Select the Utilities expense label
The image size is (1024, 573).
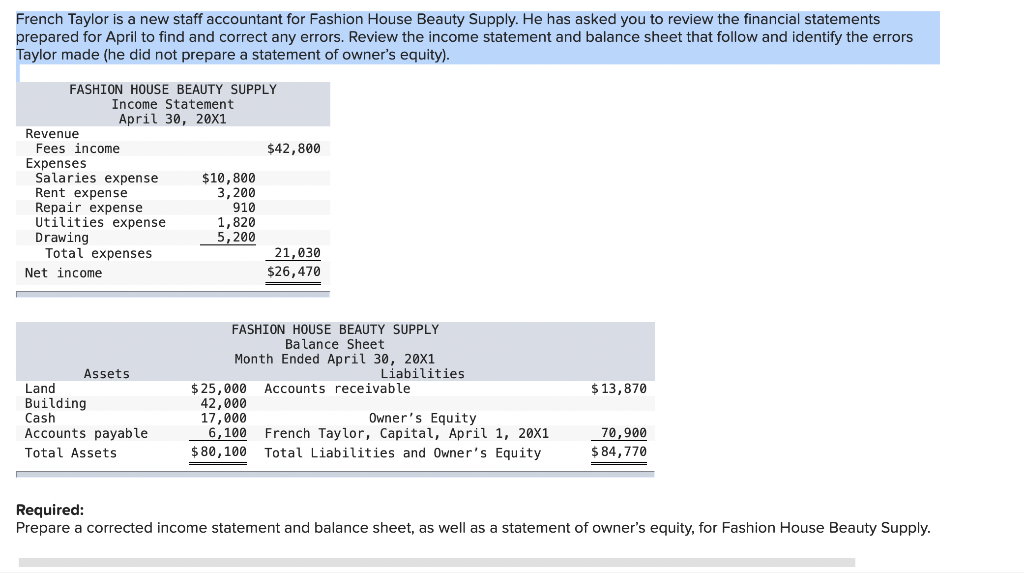click(101, 222)
